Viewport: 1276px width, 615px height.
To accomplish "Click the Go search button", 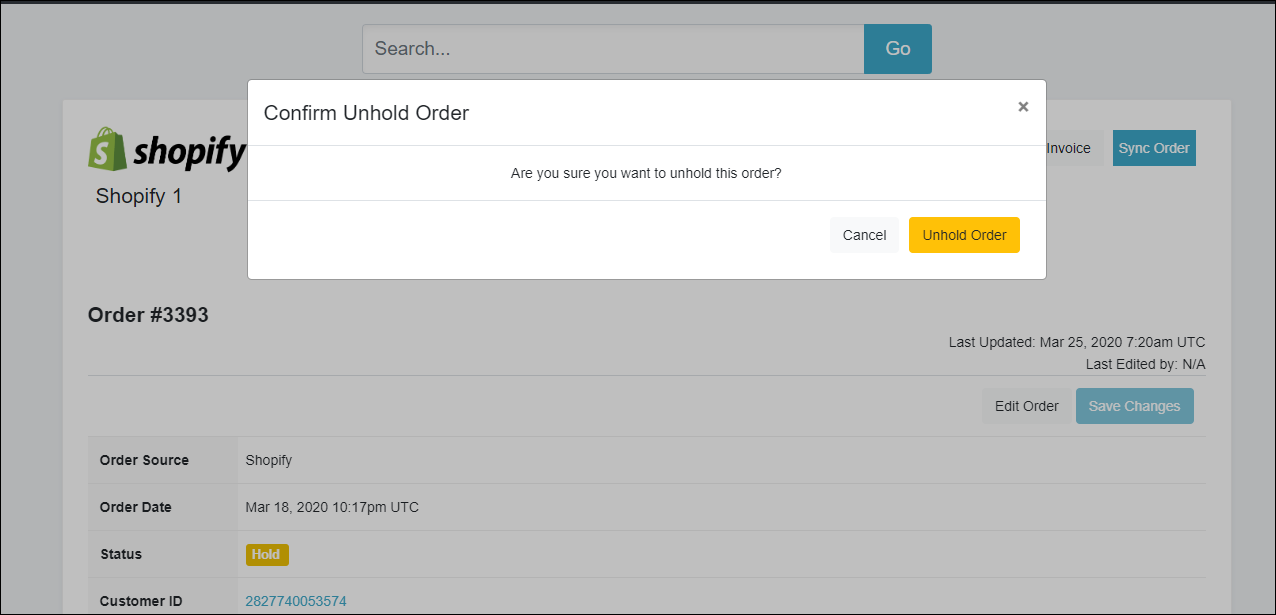I will (897, 49).
